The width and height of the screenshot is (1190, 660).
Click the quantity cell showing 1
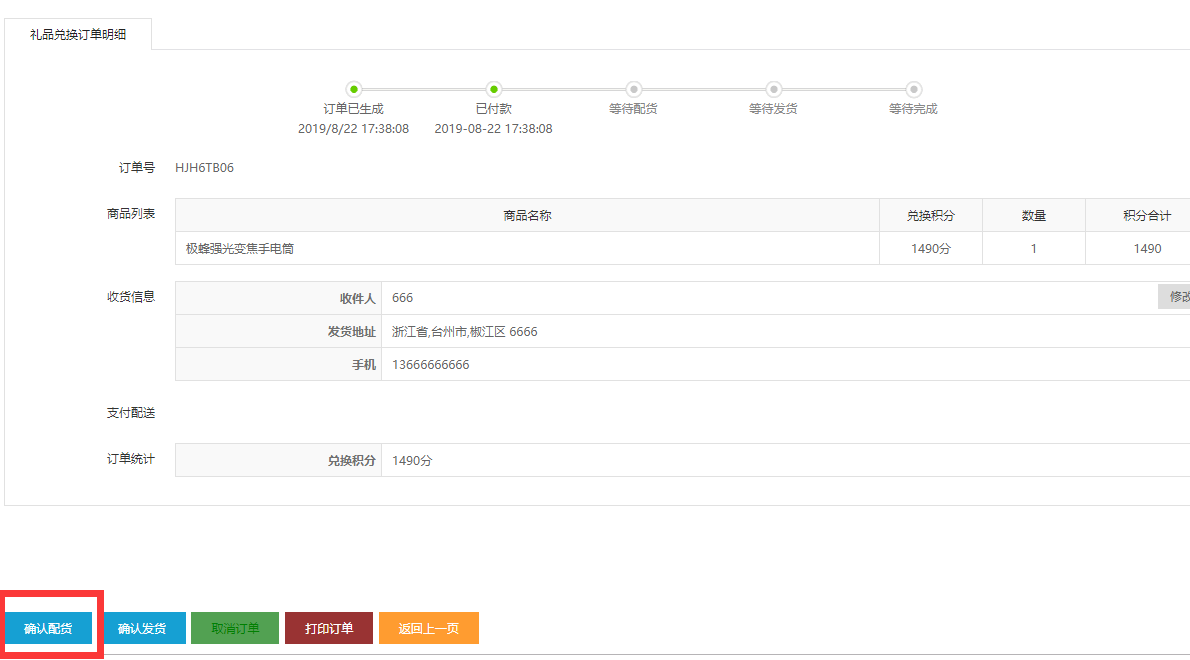pos(1034,248)
